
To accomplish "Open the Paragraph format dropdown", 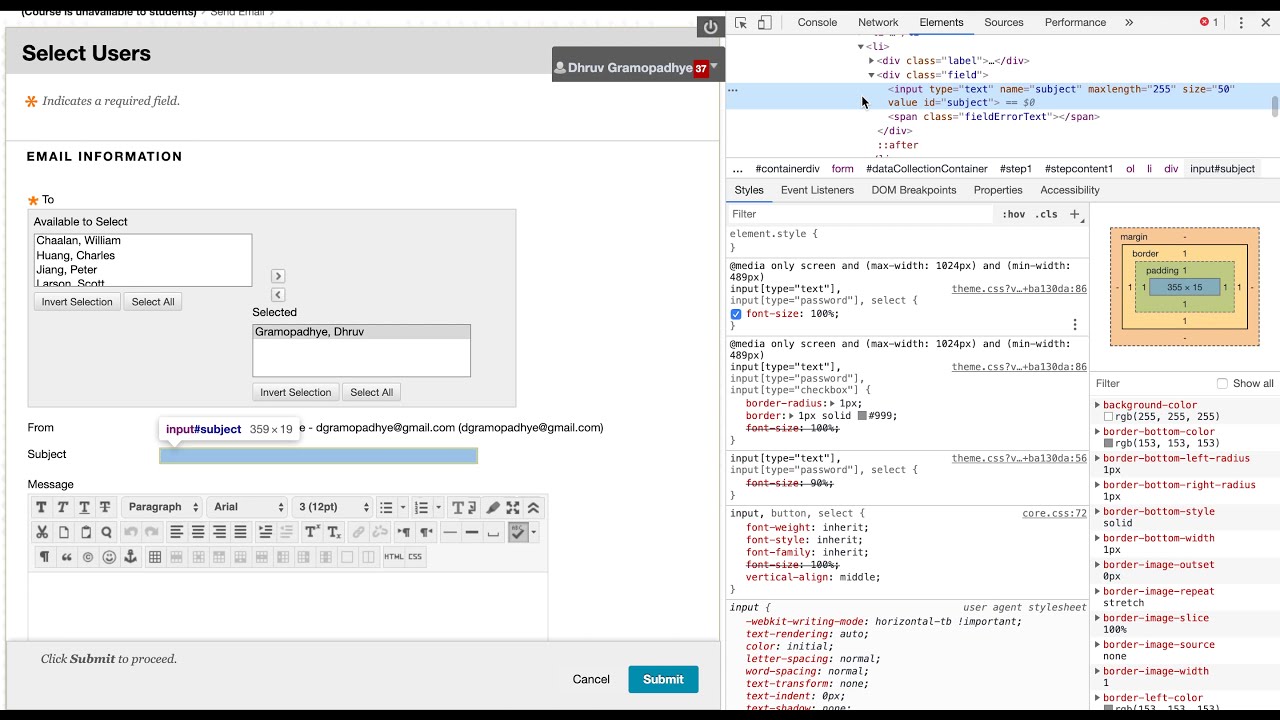I will coord(162,507).
